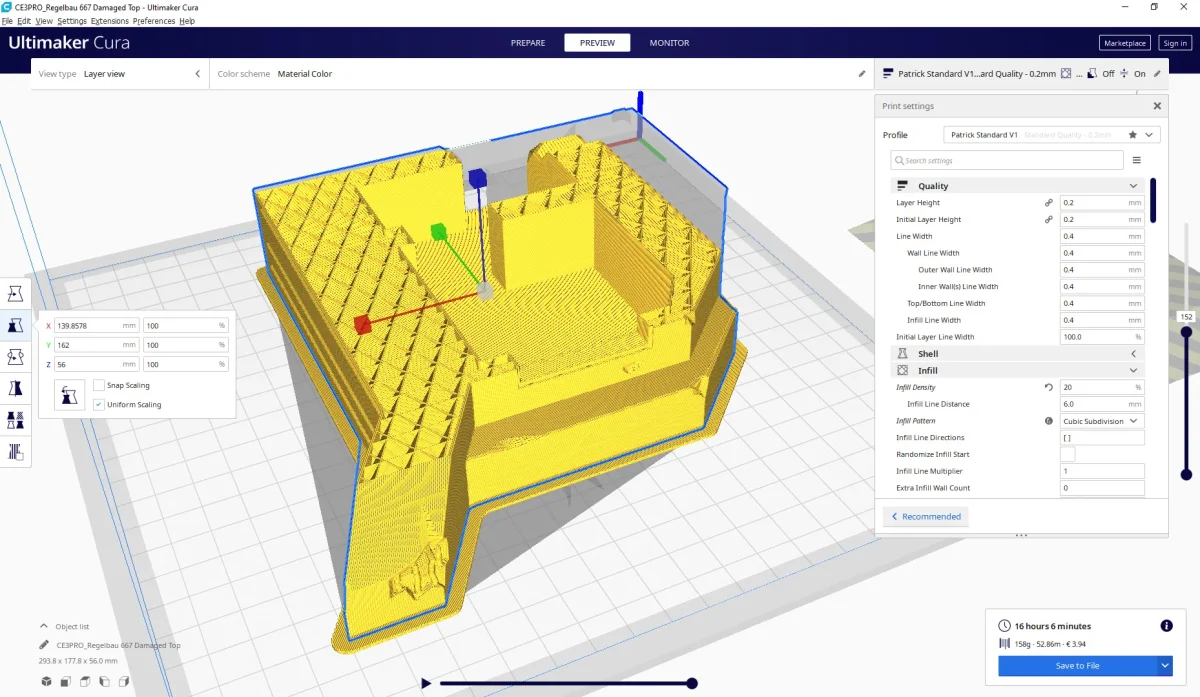Open the View menu
The height and width of the screenshot is (697, 1200).
click(44, 21)
